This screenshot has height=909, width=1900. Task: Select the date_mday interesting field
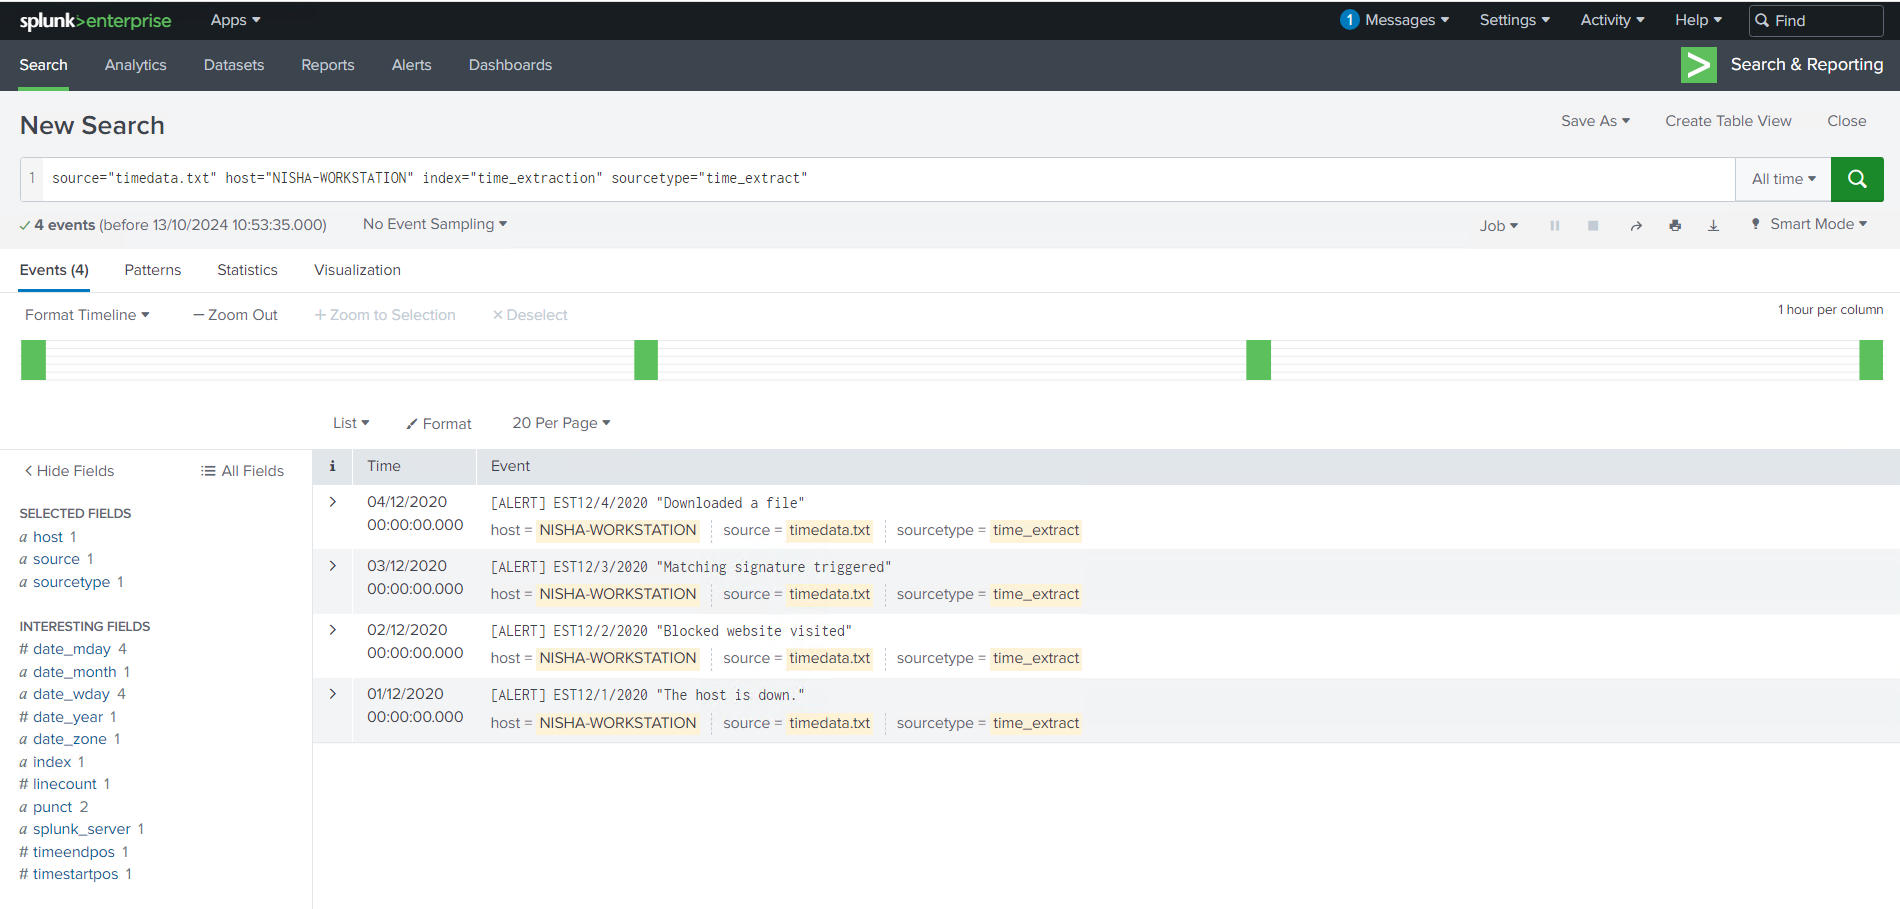pos(72,649)
